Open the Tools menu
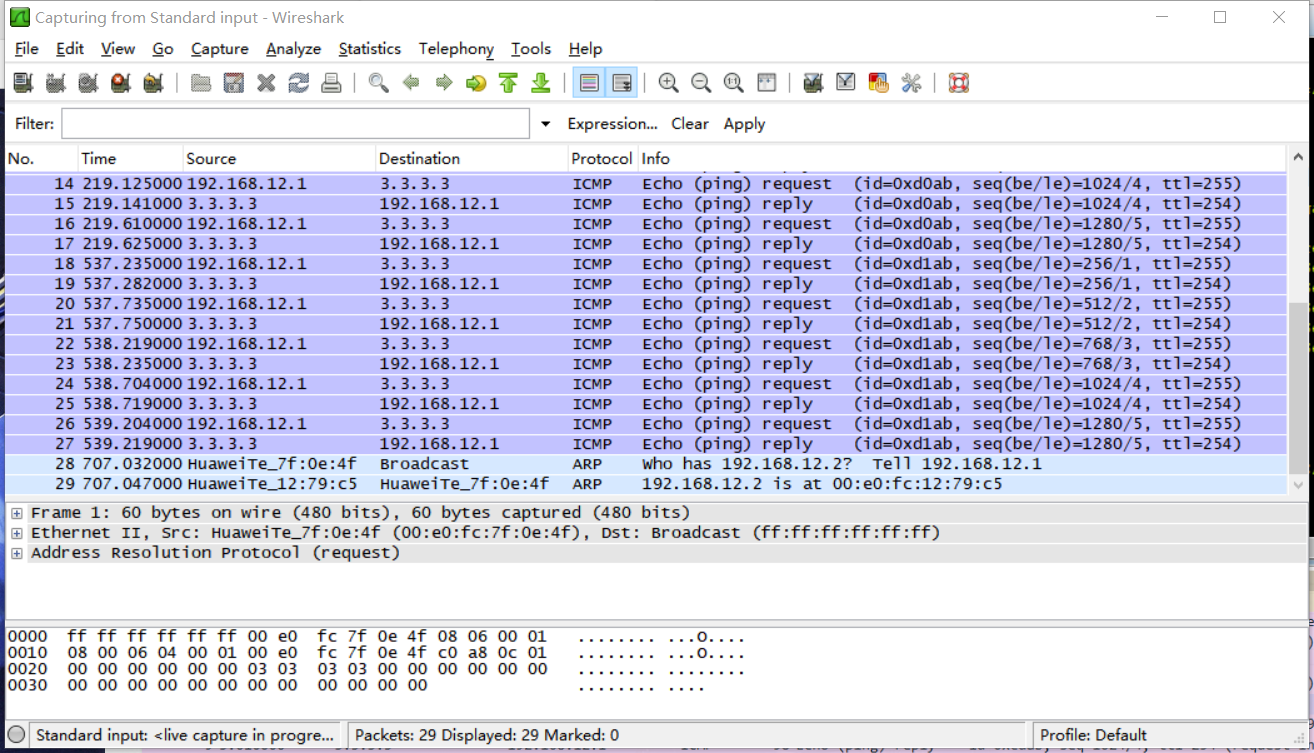The image size is (1314, 753). [531, 49]
